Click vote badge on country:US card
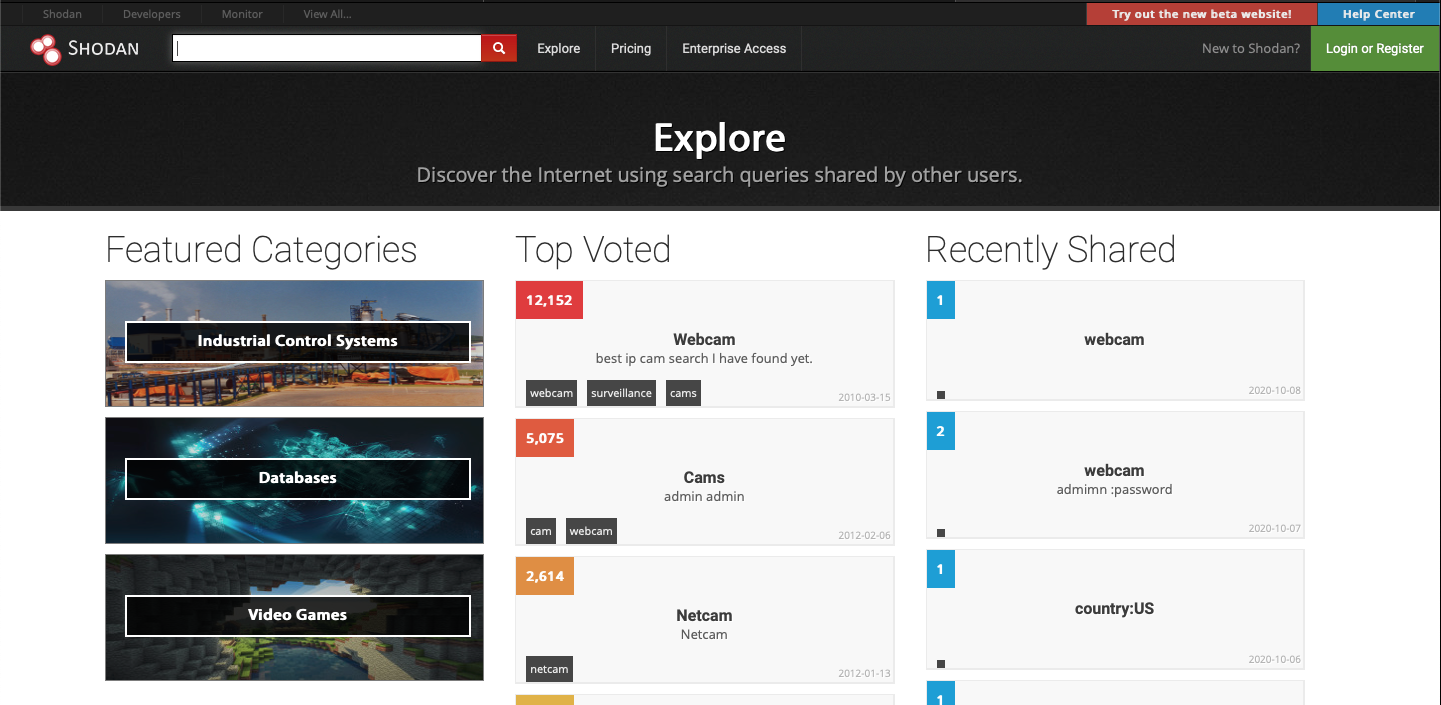The image size is (1441, 705). (x=941, y=569)
